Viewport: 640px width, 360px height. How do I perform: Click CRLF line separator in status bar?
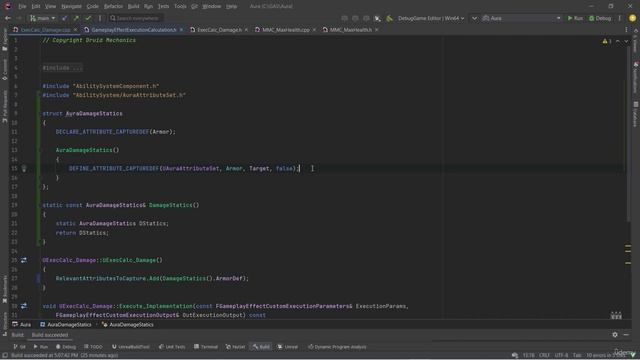click(x=544, y=356)
